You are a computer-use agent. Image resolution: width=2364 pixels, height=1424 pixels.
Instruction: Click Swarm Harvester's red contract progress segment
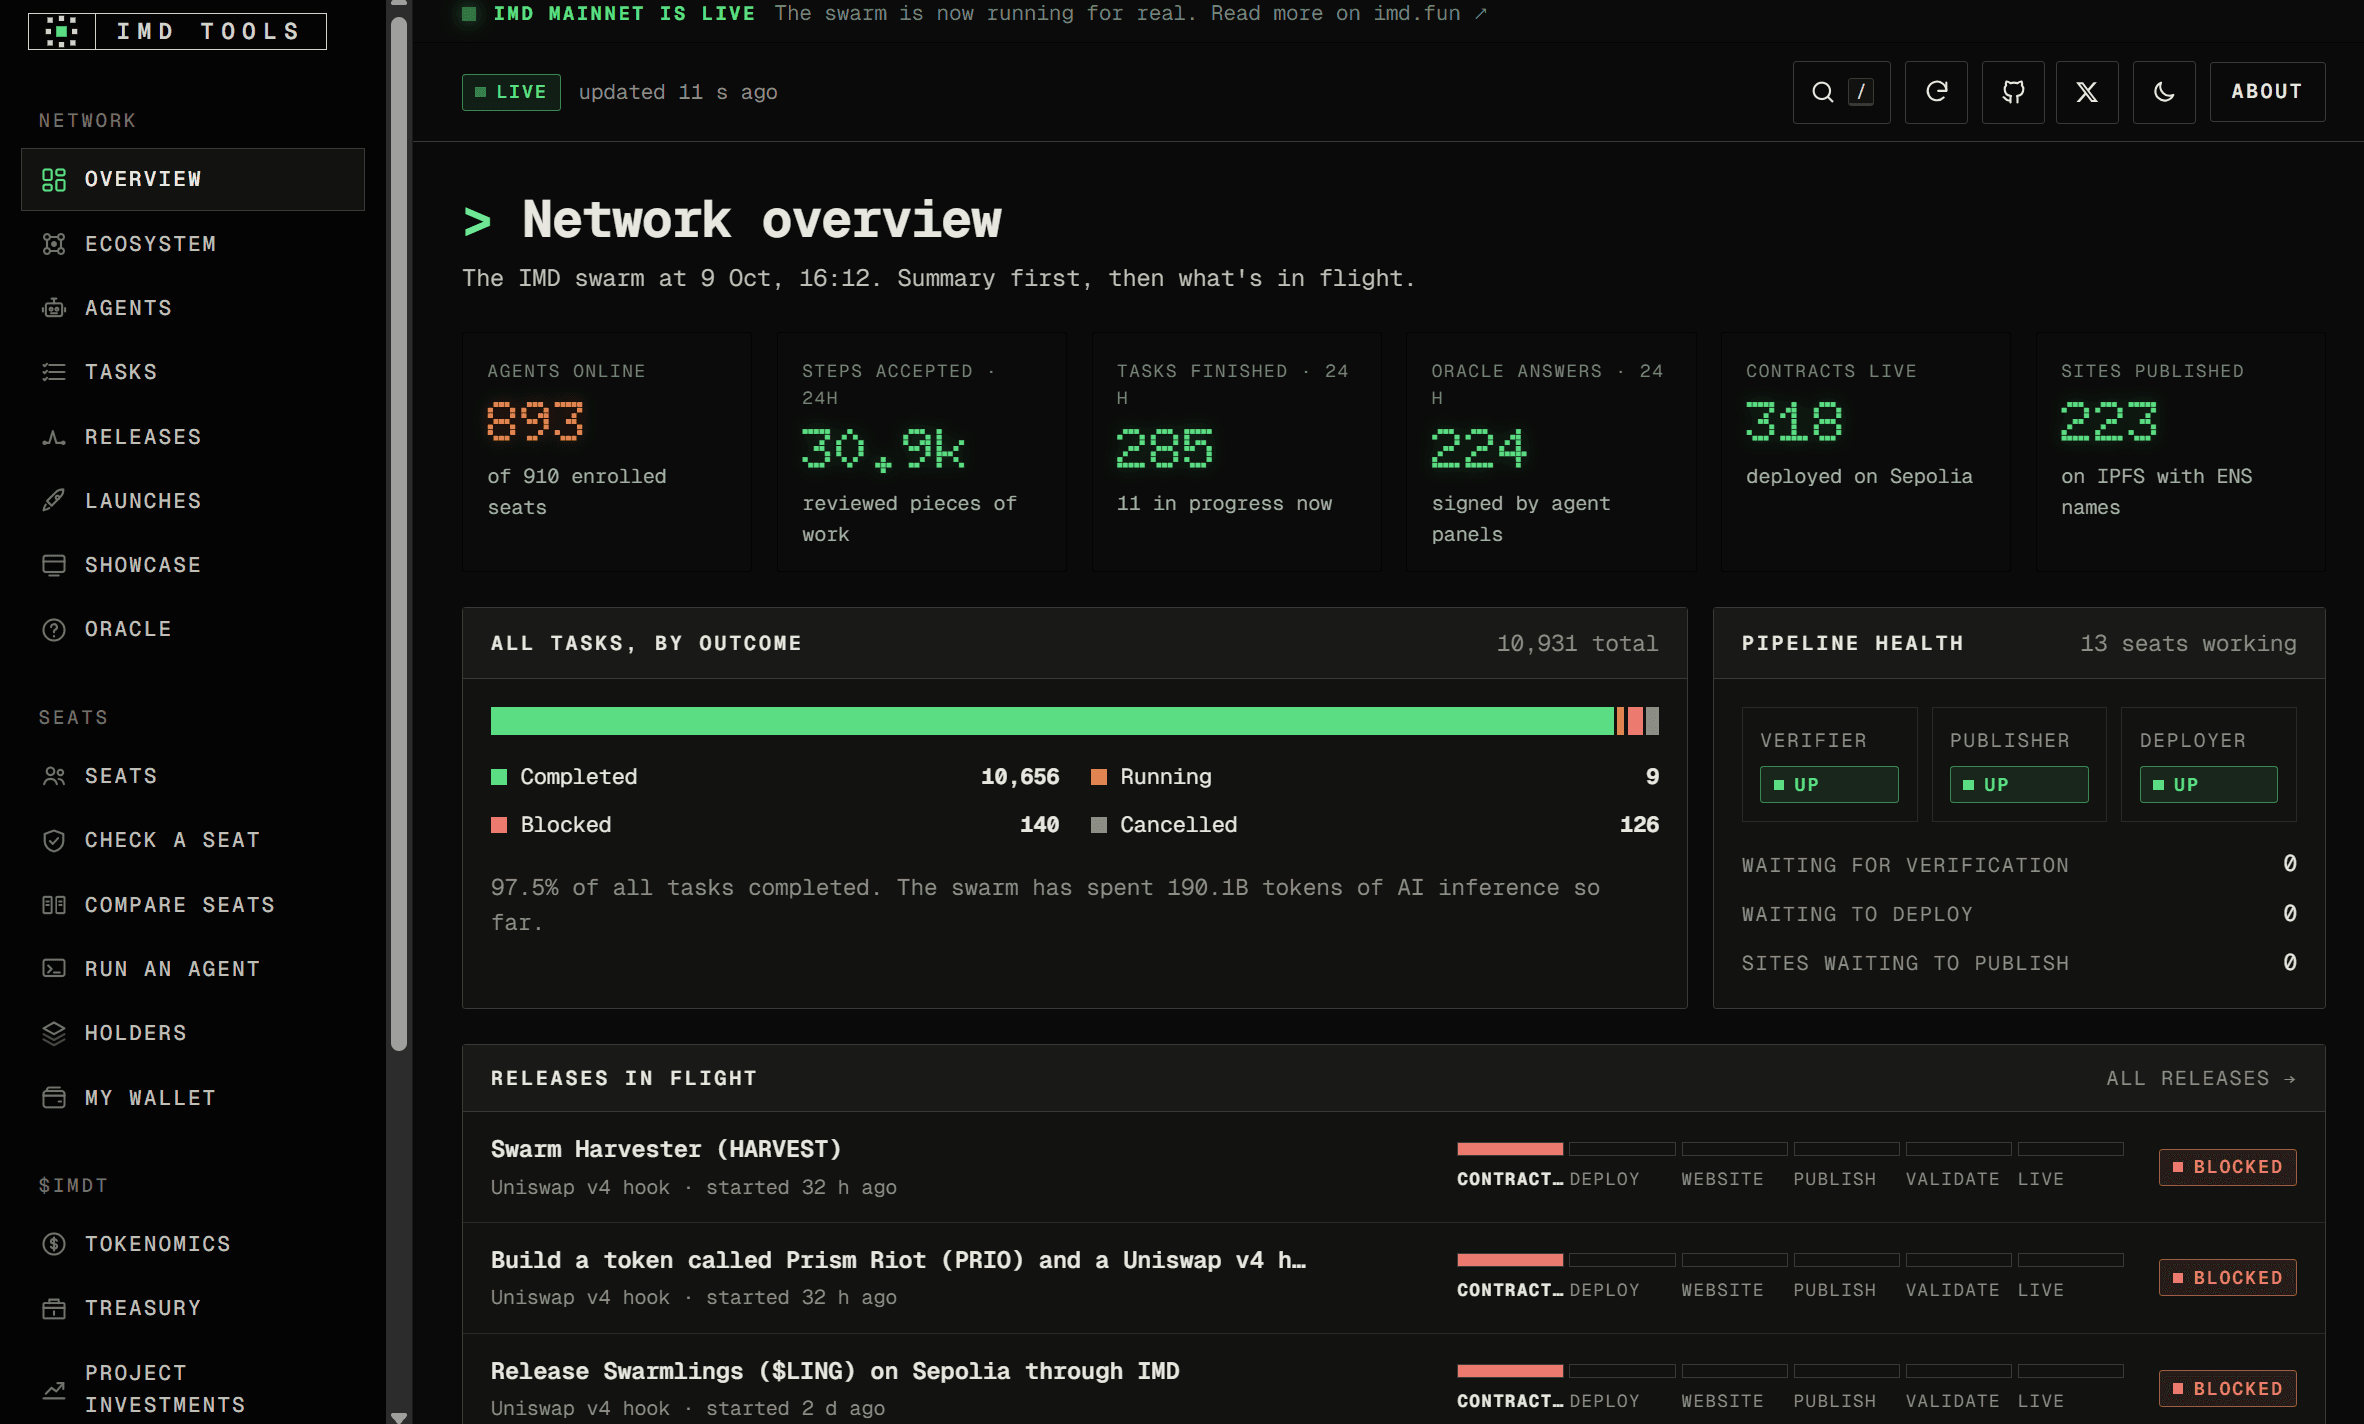(1510, 1149)
